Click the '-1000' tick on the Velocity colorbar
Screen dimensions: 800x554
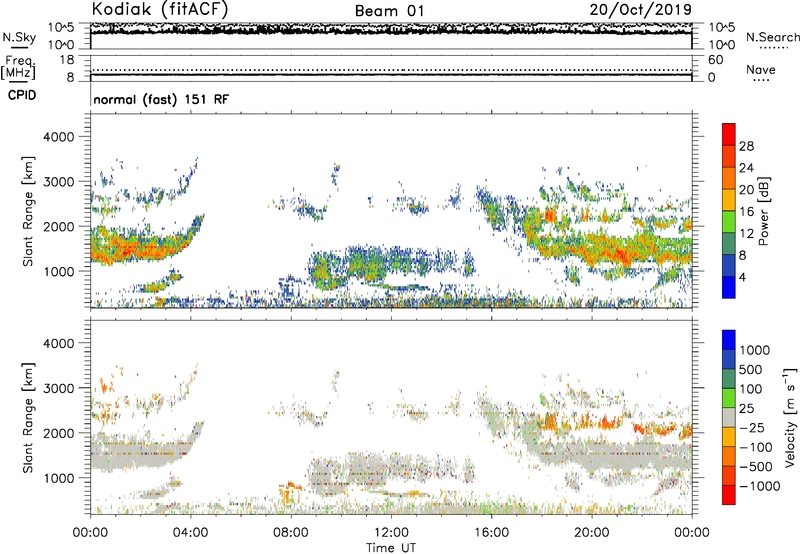760,486
